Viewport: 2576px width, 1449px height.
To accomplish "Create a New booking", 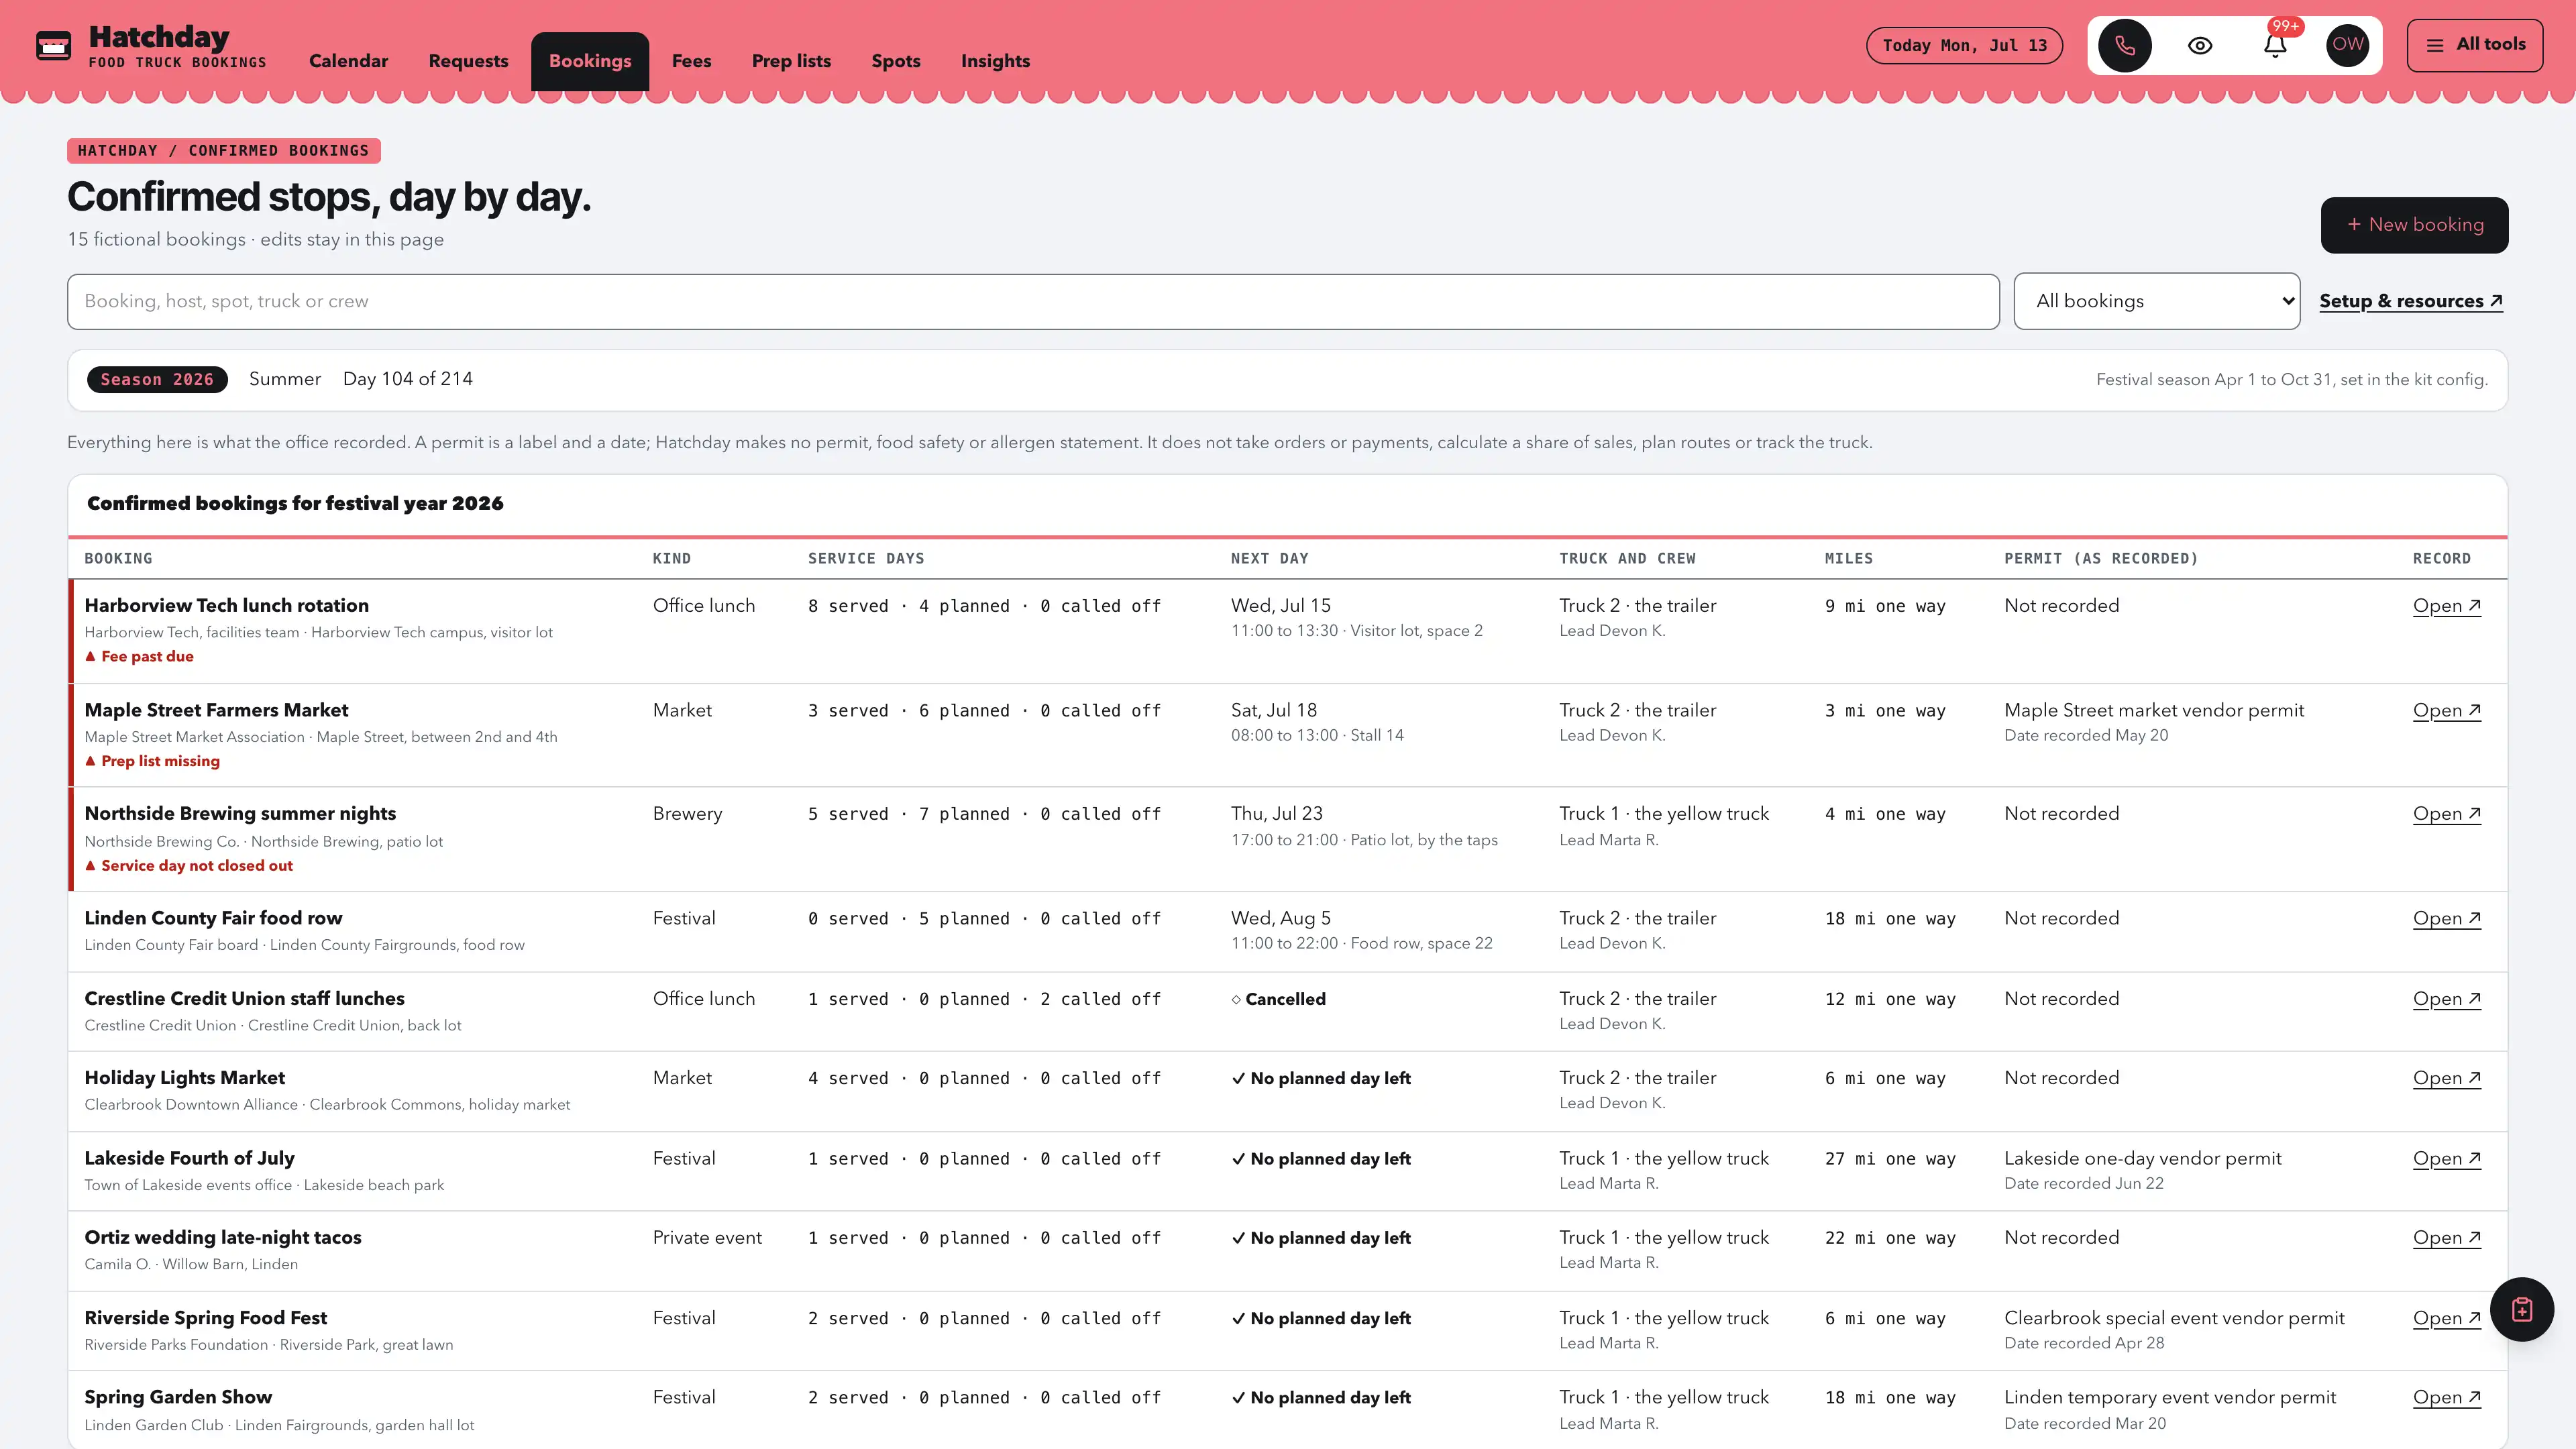I will 2414,225.
